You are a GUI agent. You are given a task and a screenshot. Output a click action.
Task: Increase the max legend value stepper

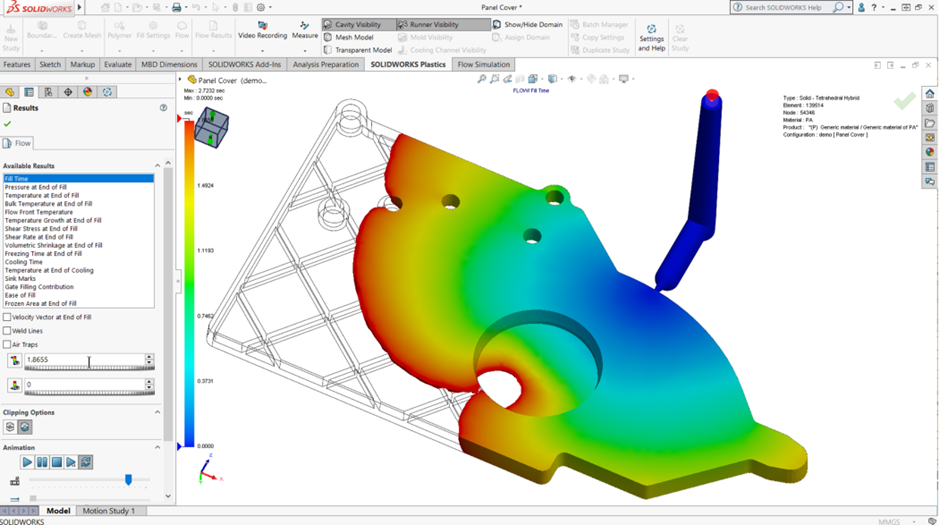pos(149,357)
